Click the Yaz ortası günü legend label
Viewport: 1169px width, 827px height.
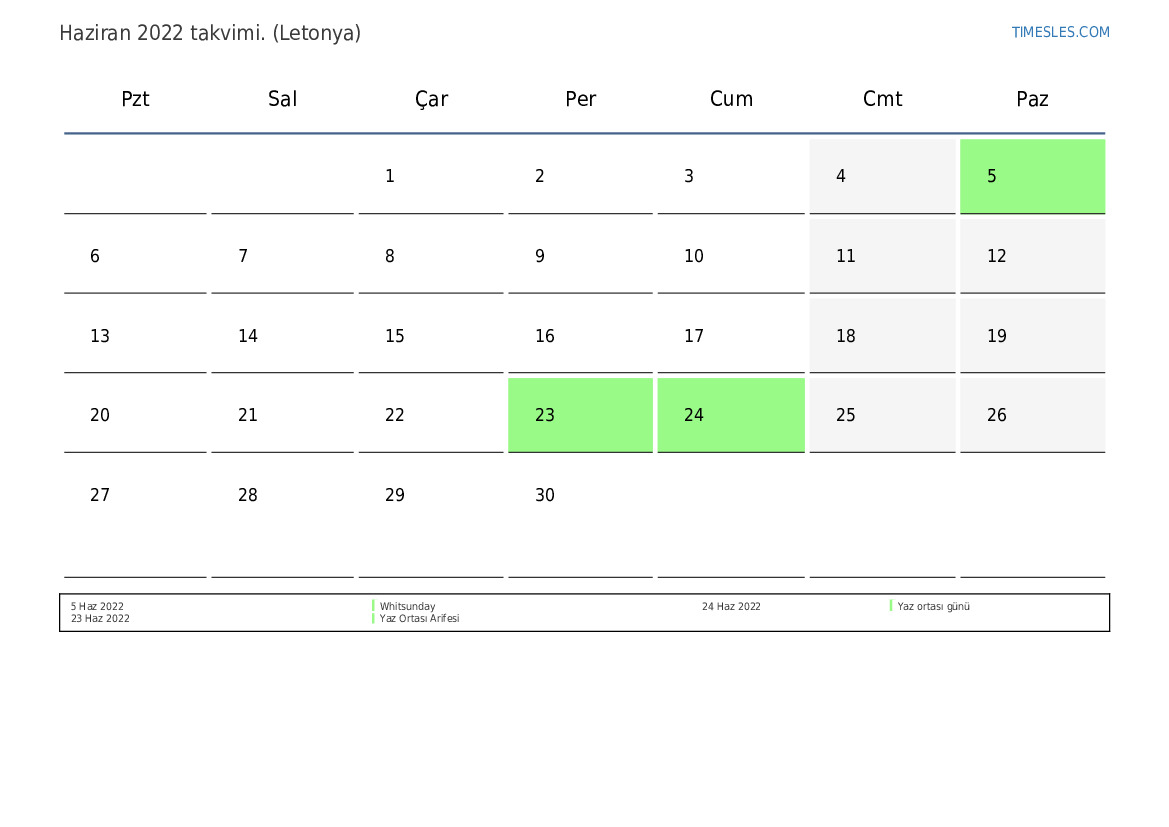point(933,606)
